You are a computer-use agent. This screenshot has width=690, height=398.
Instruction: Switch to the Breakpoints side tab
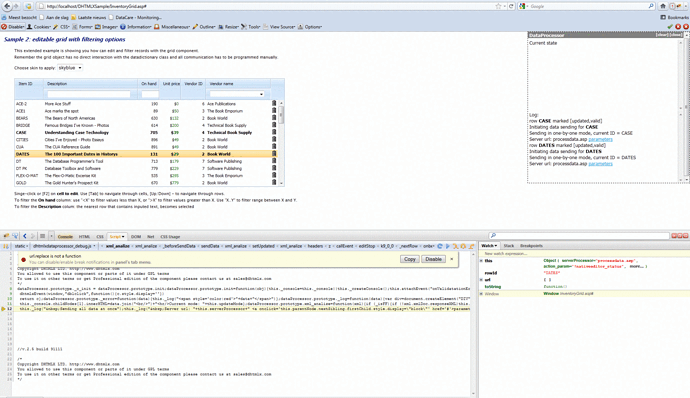click(x=531, y=246)
